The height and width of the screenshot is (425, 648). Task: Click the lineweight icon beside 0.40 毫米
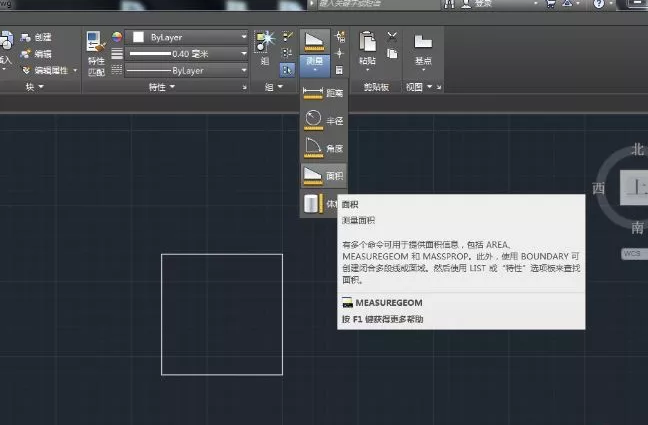coord(117,54)
